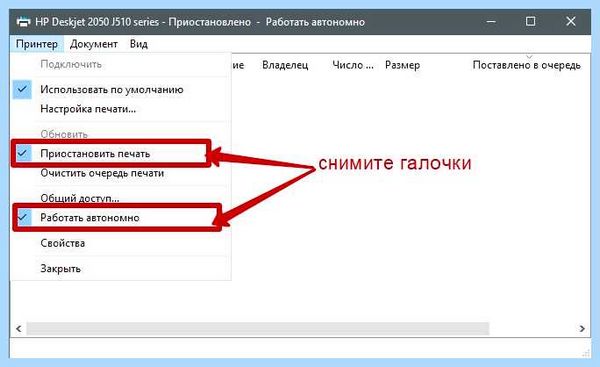Choose Закрыть from Принтер menu
The height and width of the screenshot is (367, 600).
122,269
